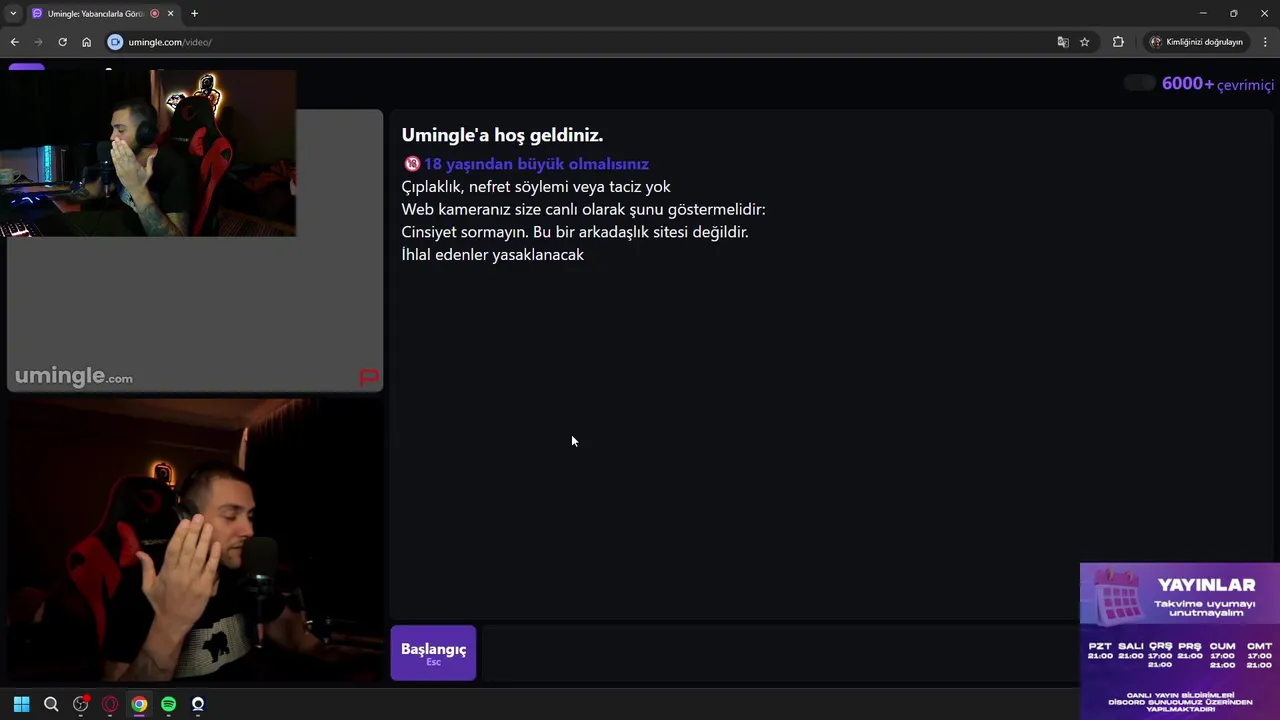Open the Opera GX taskbar icon
The height and width of the screenshot is (720, 1280).
tap(110, 704)
